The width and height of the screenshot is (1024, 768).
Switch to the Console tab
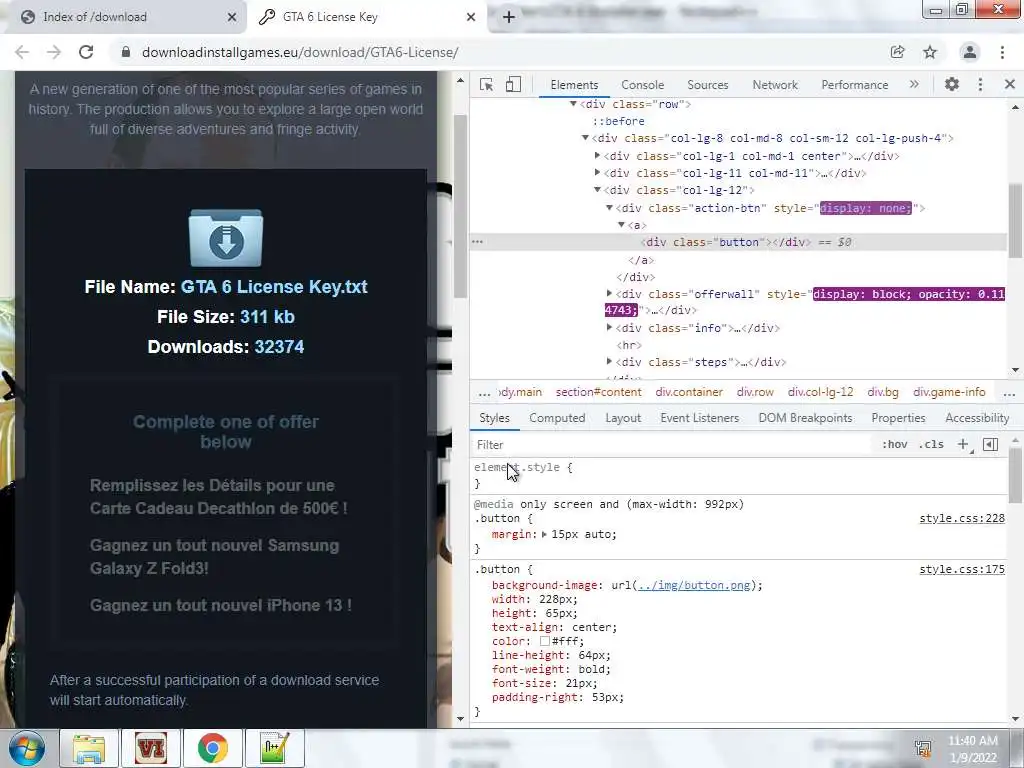pyautogui.click(x=643, y=85)
